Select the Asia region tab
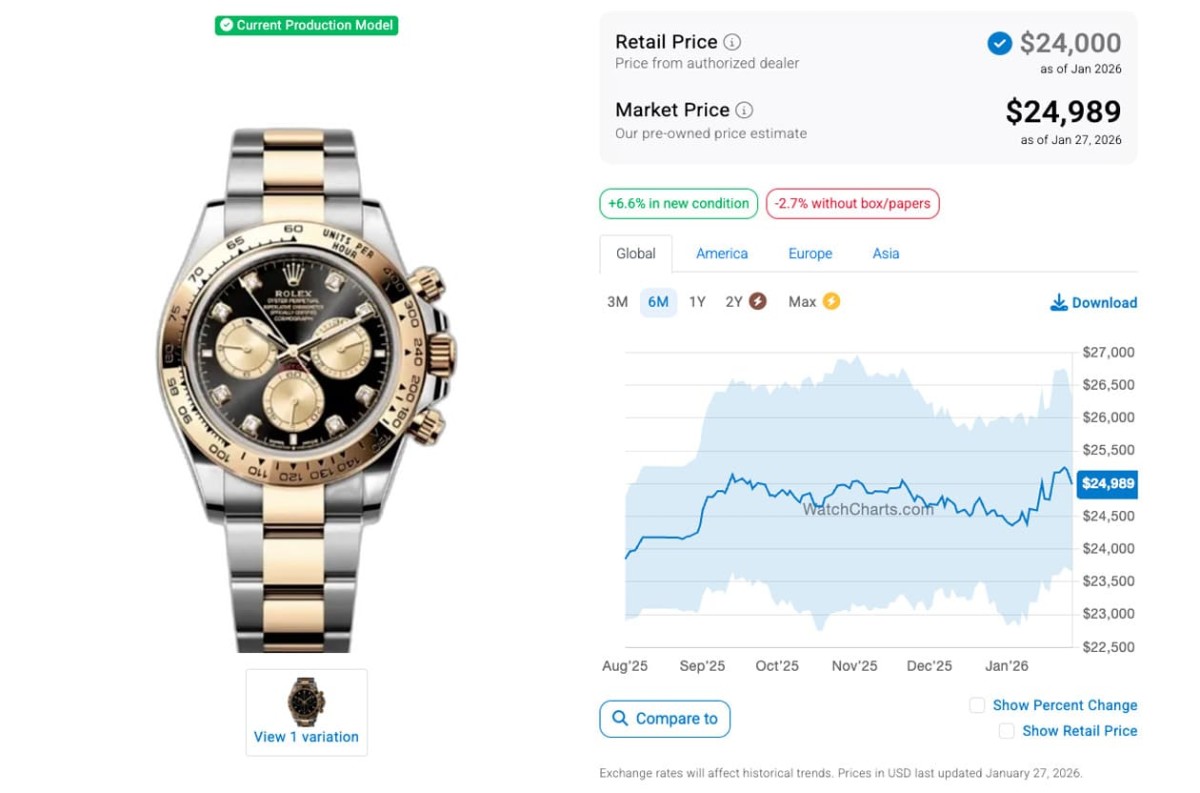Image resolution: width=1200 pixels, height=793 pixels. pos(886,254)
